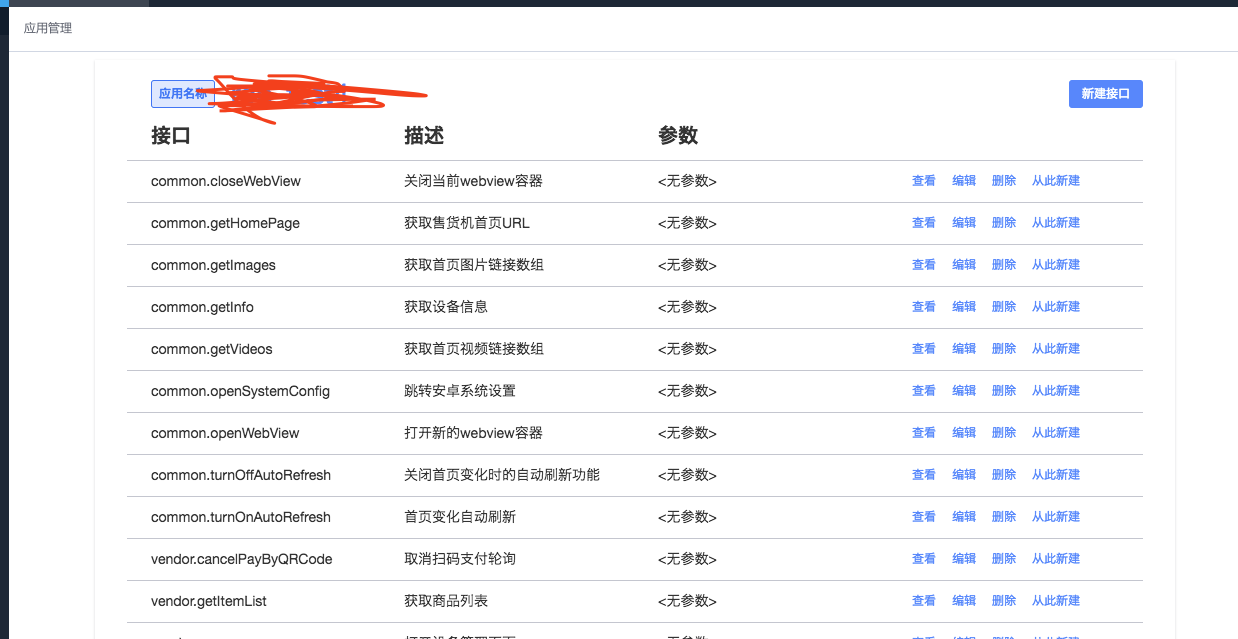The height and width of the screenshot is (639, 1238).
Task: Click the 应用管理 page title
Action: 48,28
